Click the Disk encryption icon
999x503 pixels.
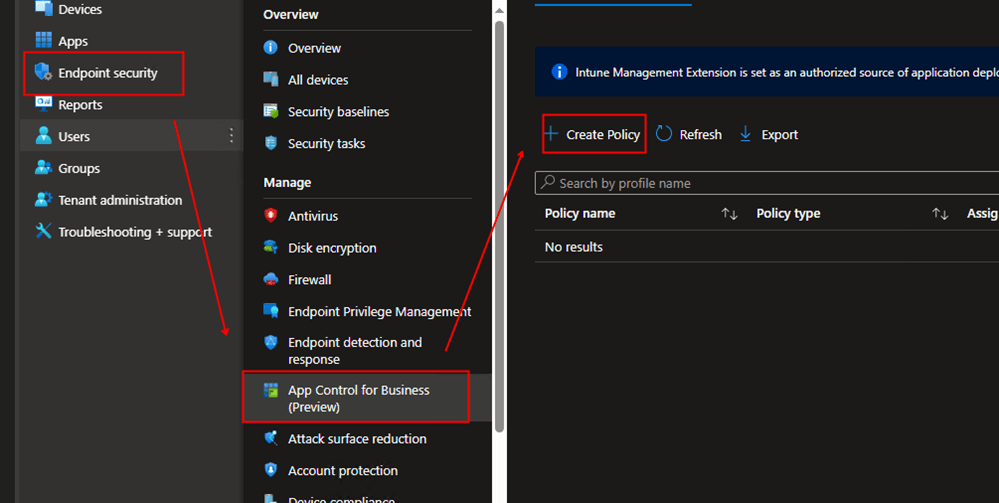point(271,247)
